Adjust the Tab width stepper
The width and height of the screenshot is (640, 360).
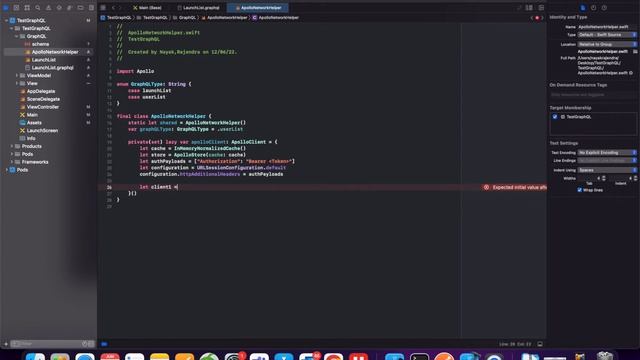604,178
